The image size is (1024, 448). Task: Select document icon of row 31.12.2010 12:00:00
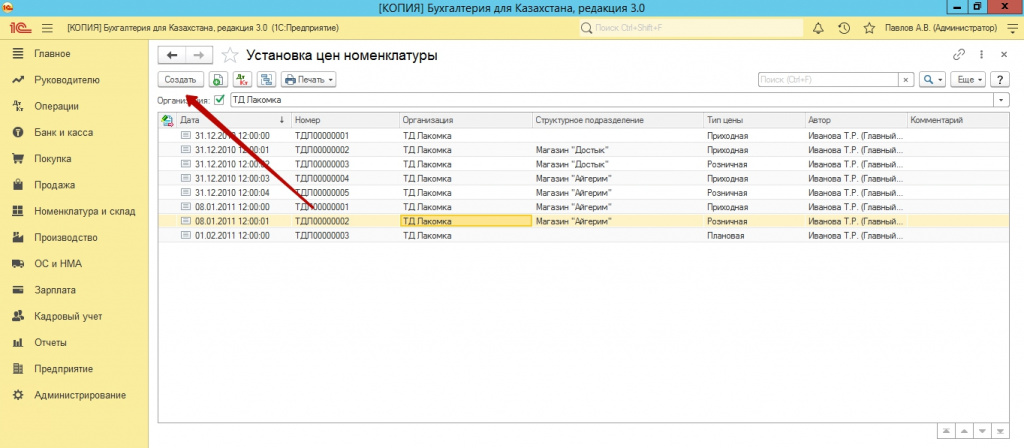tap(185, 136)
